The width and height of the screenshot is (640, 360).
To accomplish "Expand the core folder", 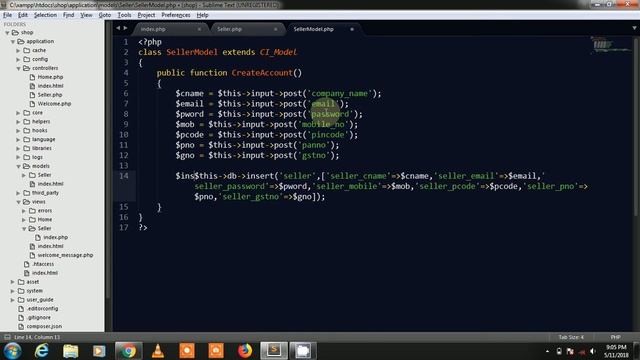I will click(x=18, y=113).
